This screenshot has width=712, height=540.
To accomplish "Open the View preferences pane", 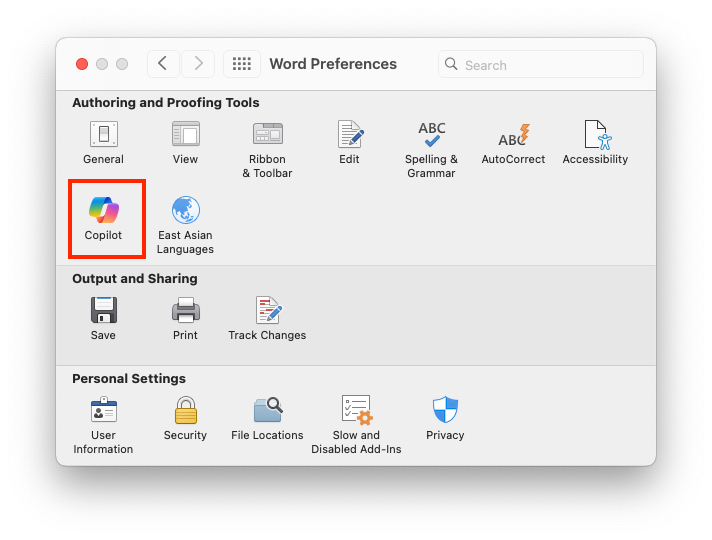I will pyautogui.click(x=185, y=135).
